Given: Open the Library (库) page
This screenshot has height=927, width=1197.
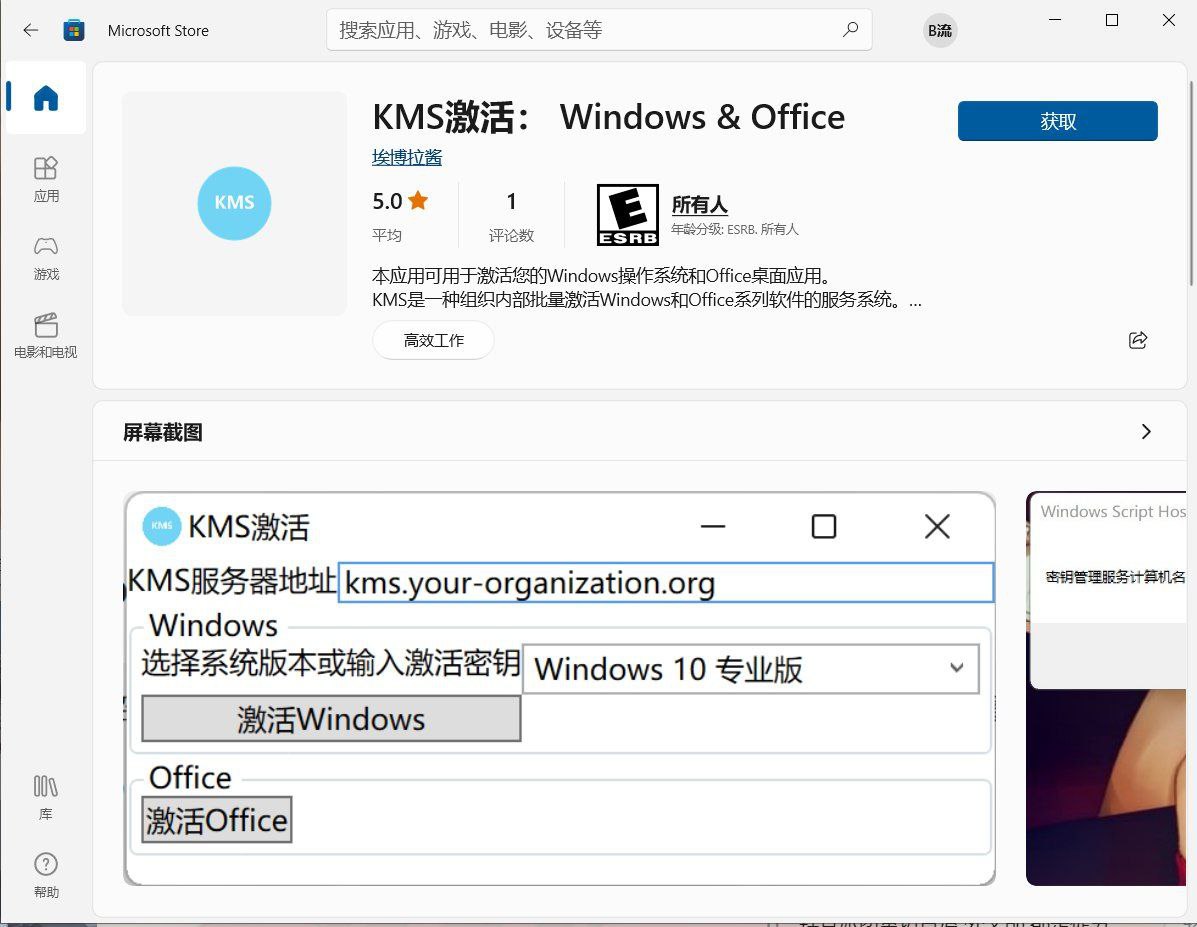Looking at the screenshot, I should (46, 796).
